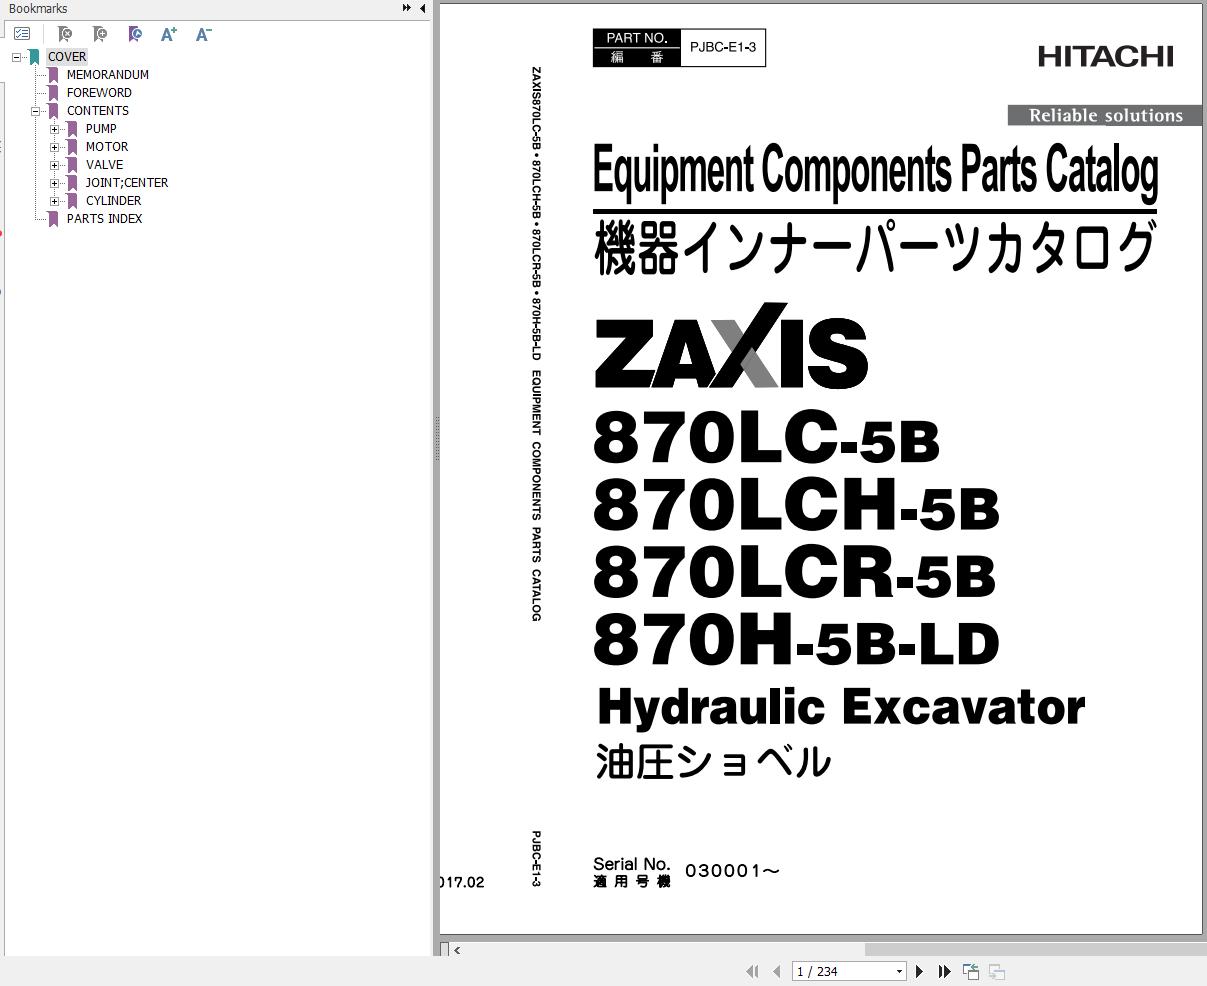The image size is (1207, 986).
Task: Expand the JOINT;CENTER bookmark node
Action: click(54, 183)
